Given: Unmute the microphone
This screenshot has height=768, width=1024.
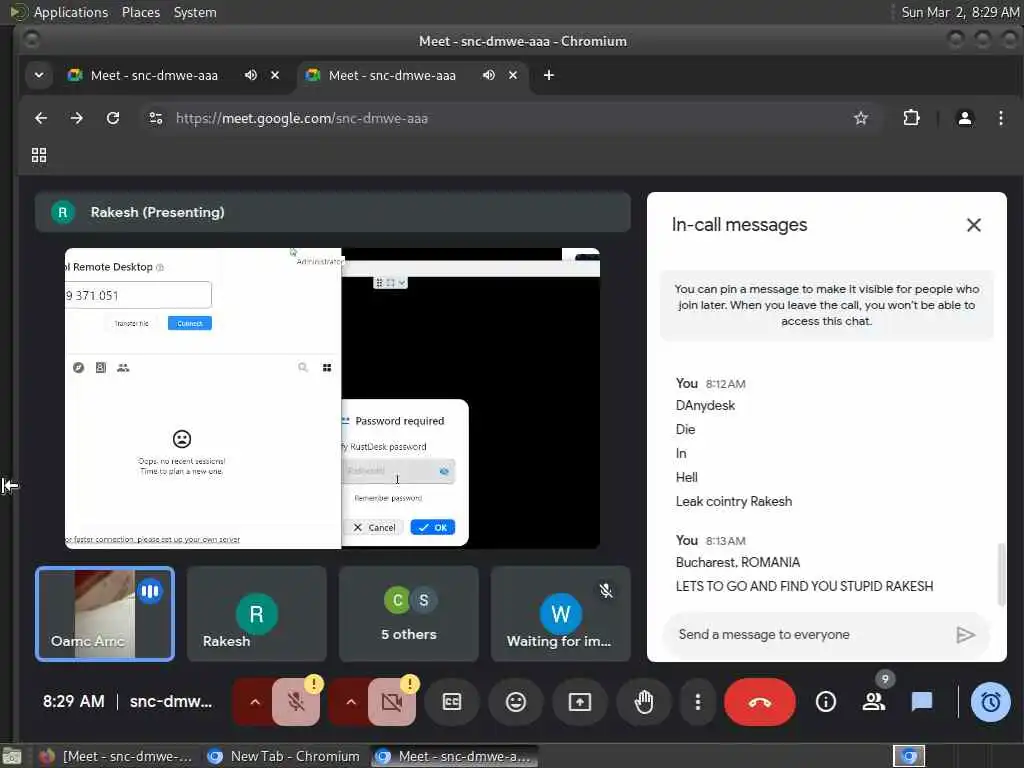Looking at the screenshot, I should coord(296,702).
